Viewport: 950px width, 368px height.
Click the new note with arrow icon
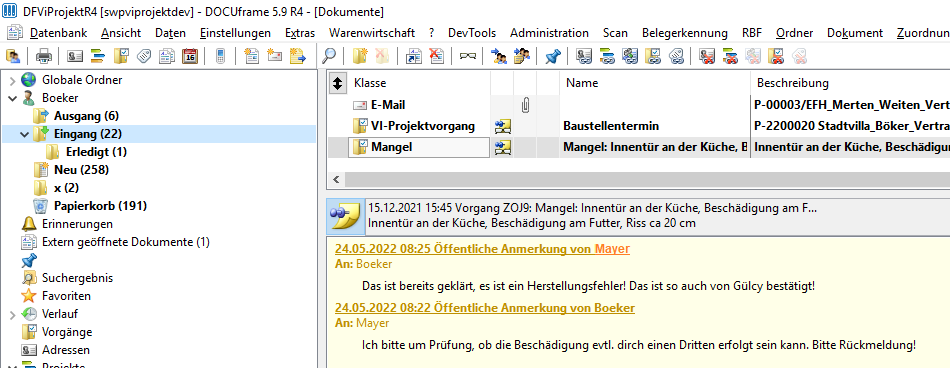[297, 57]
